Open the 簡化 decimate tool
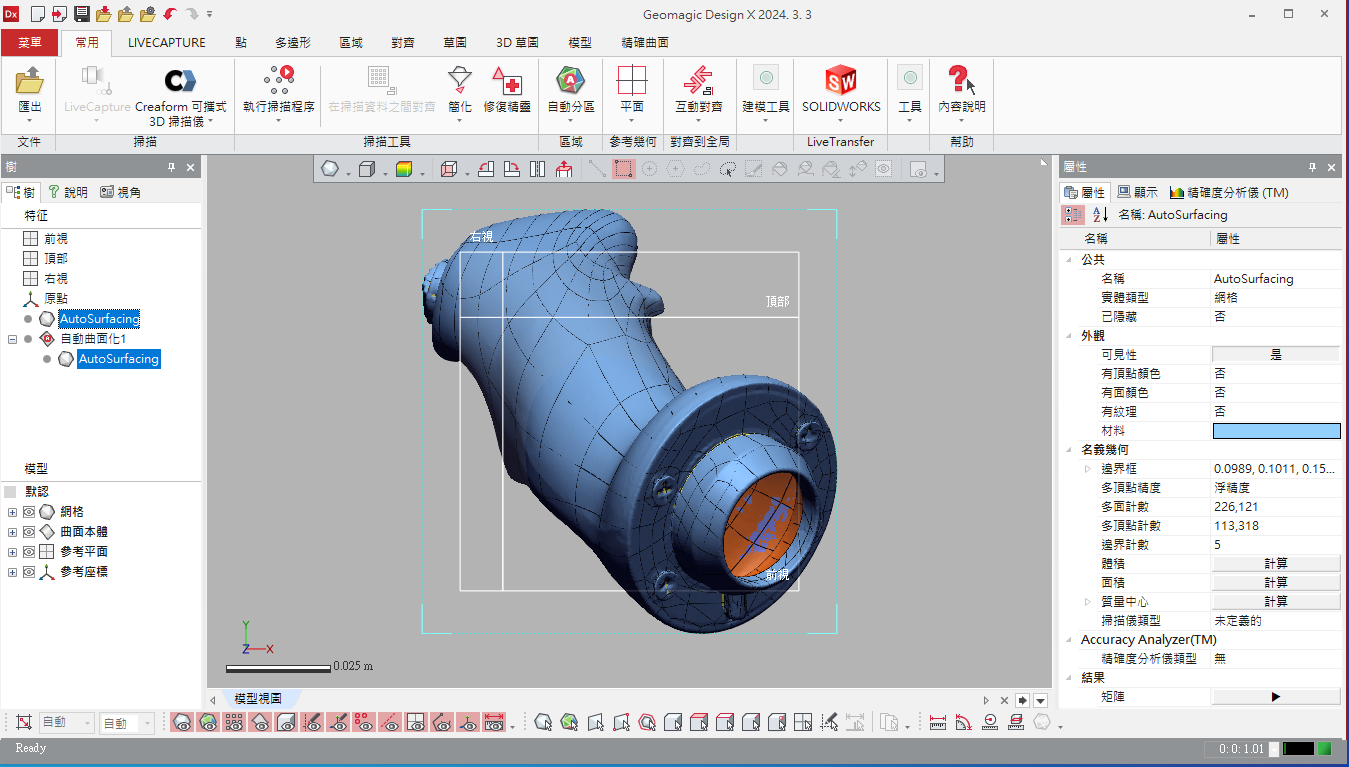The width and height of the screenshot is (1349, 767). [x=460, y=90]
